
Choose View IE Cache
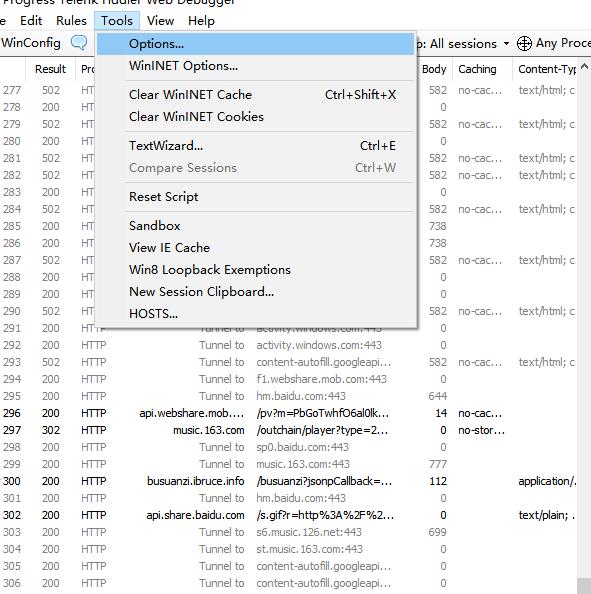pos(256,248)
